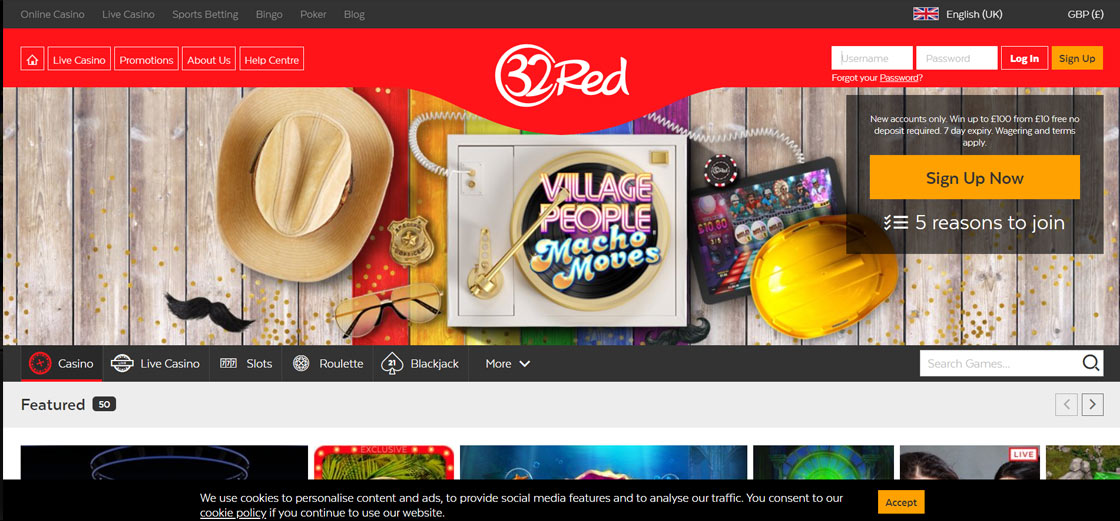The image size is (1120, 521).
Task: Select the Roulette category tab
Action: tap(328, 364)
